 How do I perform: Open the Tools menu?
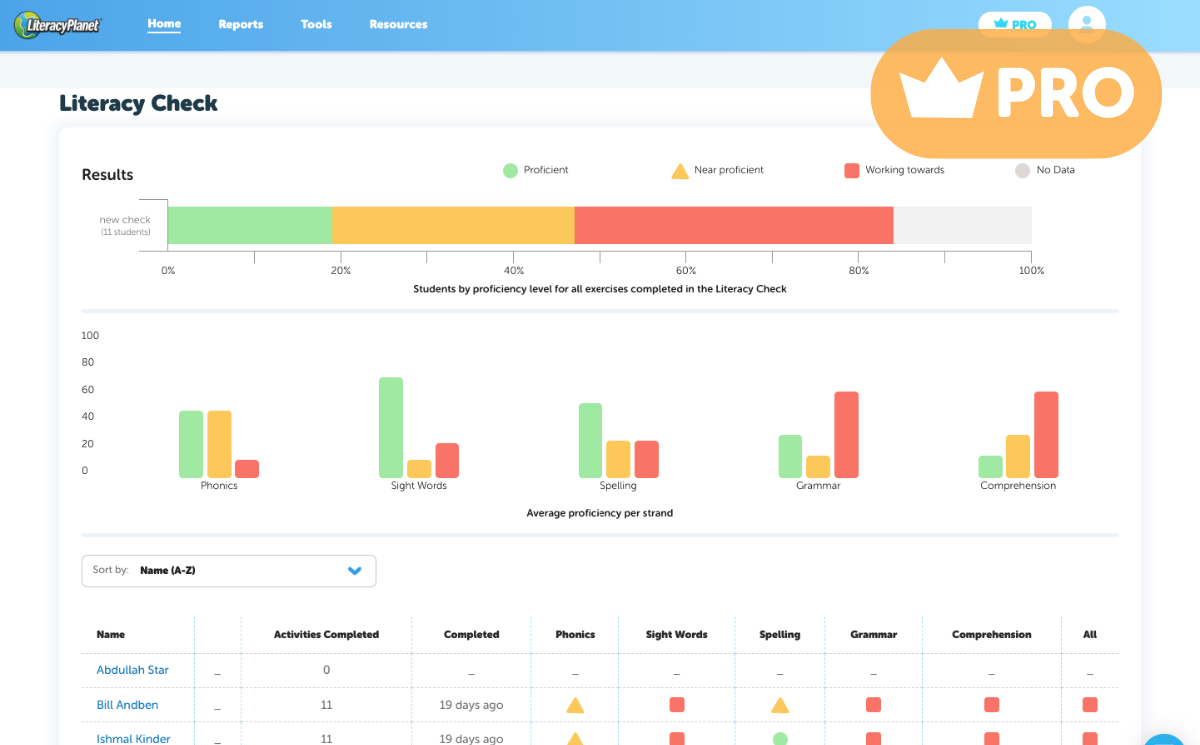[316, 25]
